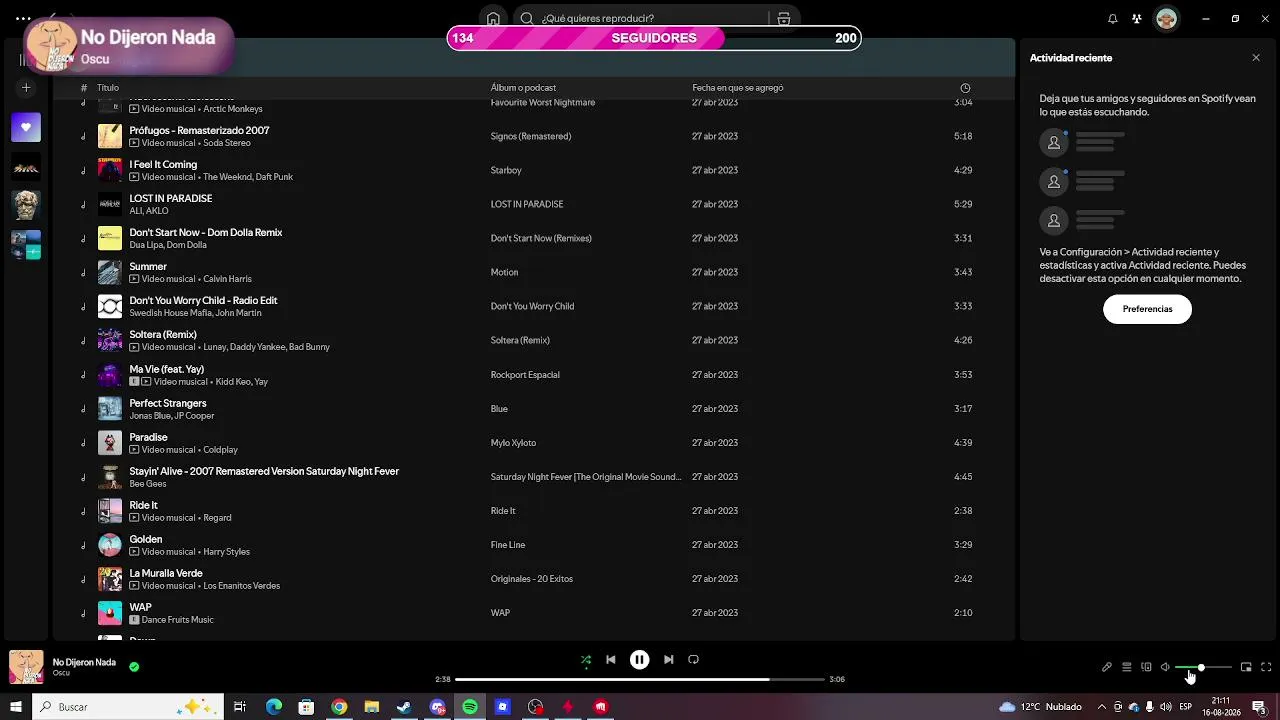
Task: Open artist link Soda Stereo
Action: (x=227, y=143)
